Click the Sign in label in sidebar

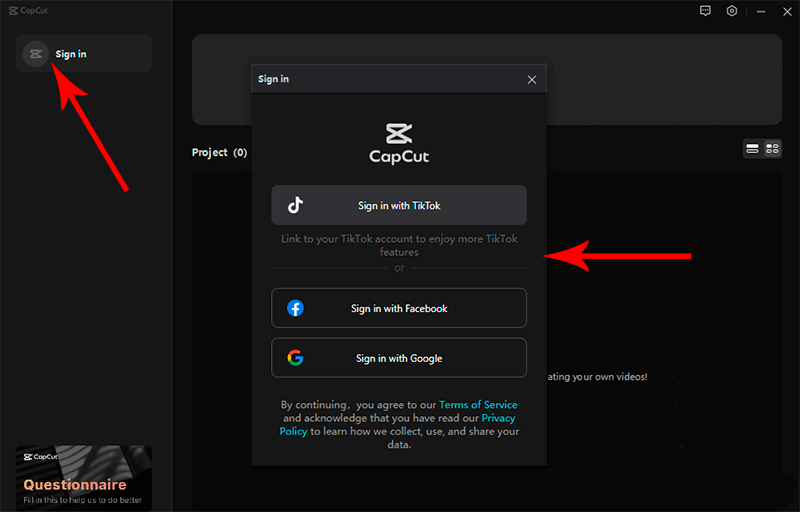click(x=71, y=54)
